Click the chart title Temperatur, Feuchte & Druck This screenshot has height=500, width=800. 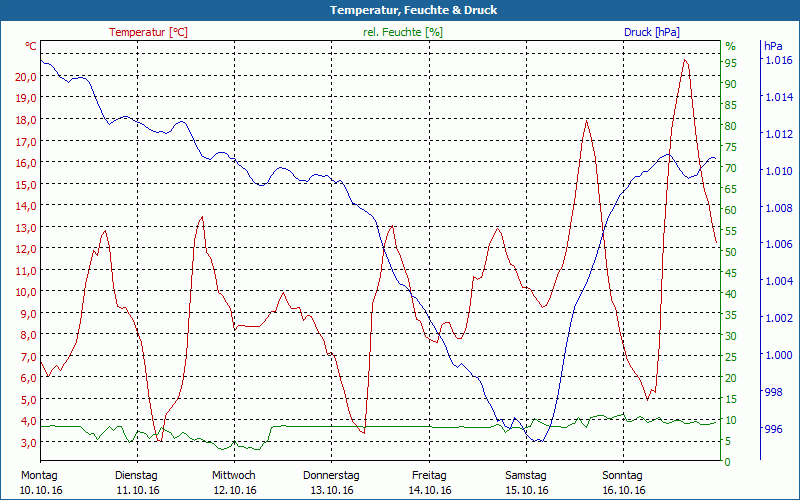tap(400, 10)
